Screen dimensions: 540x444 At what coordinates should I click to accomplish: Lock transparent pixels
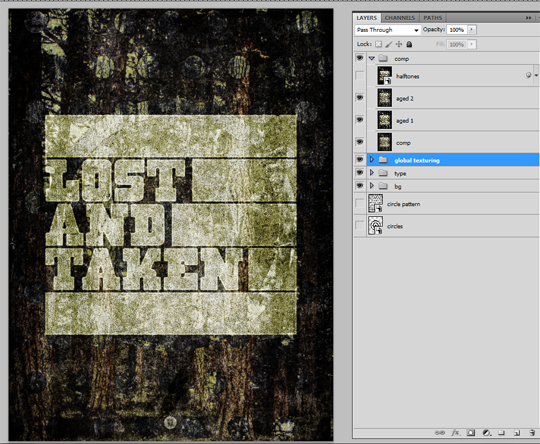point(378,44)
